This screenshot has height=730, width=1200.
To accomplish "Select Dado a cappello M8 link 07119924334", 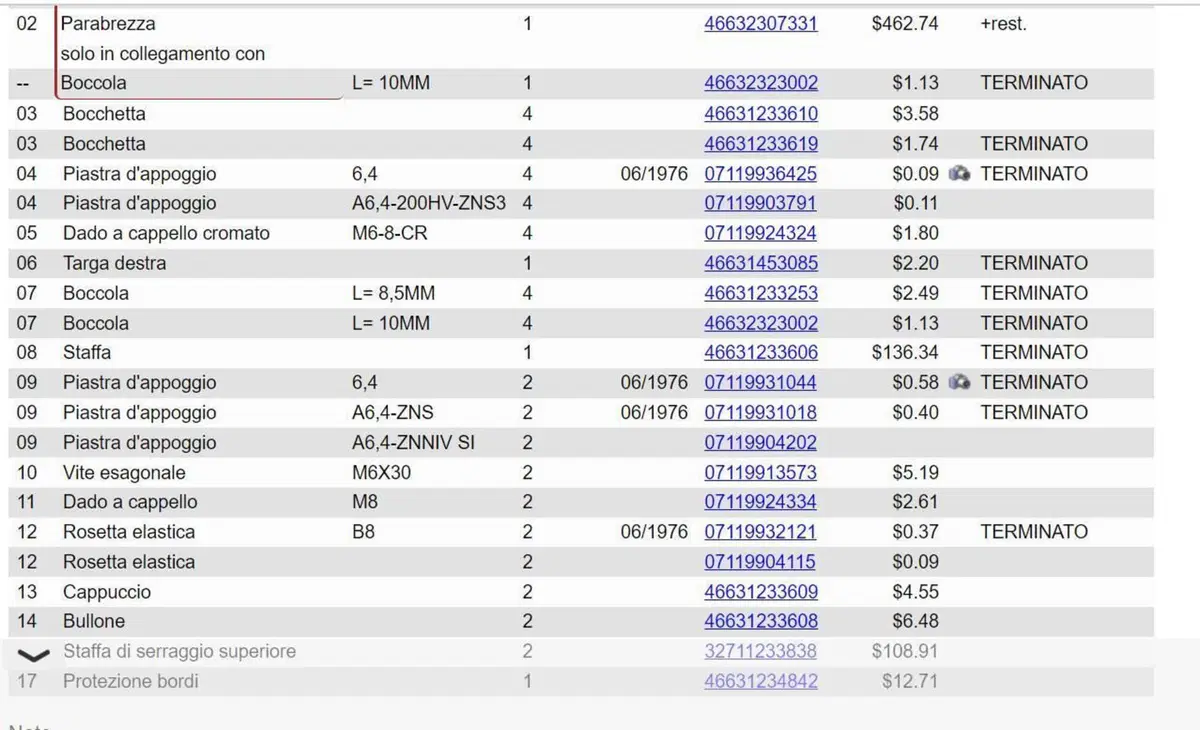I will pos(761,502).
